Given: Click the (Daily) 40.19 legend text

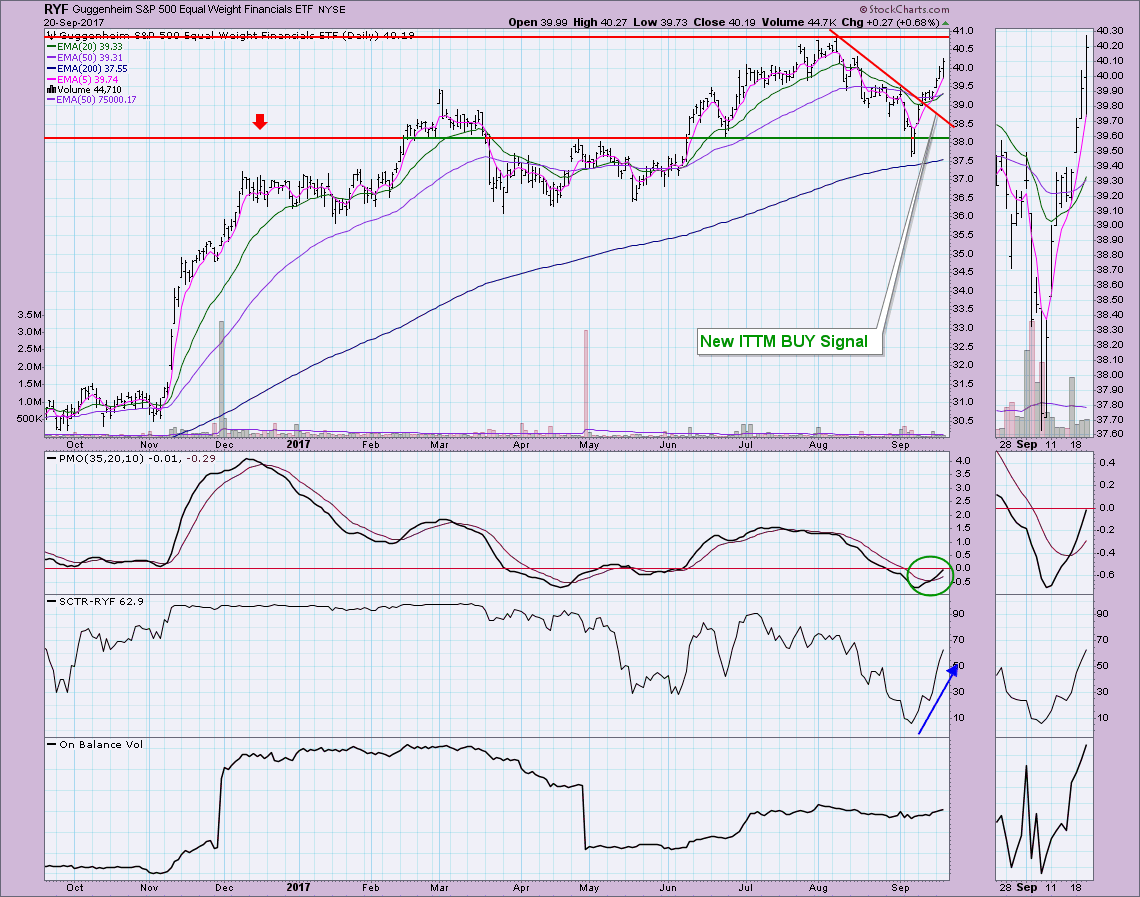Looking at the screenshot, I should click(x=378, y=36).
